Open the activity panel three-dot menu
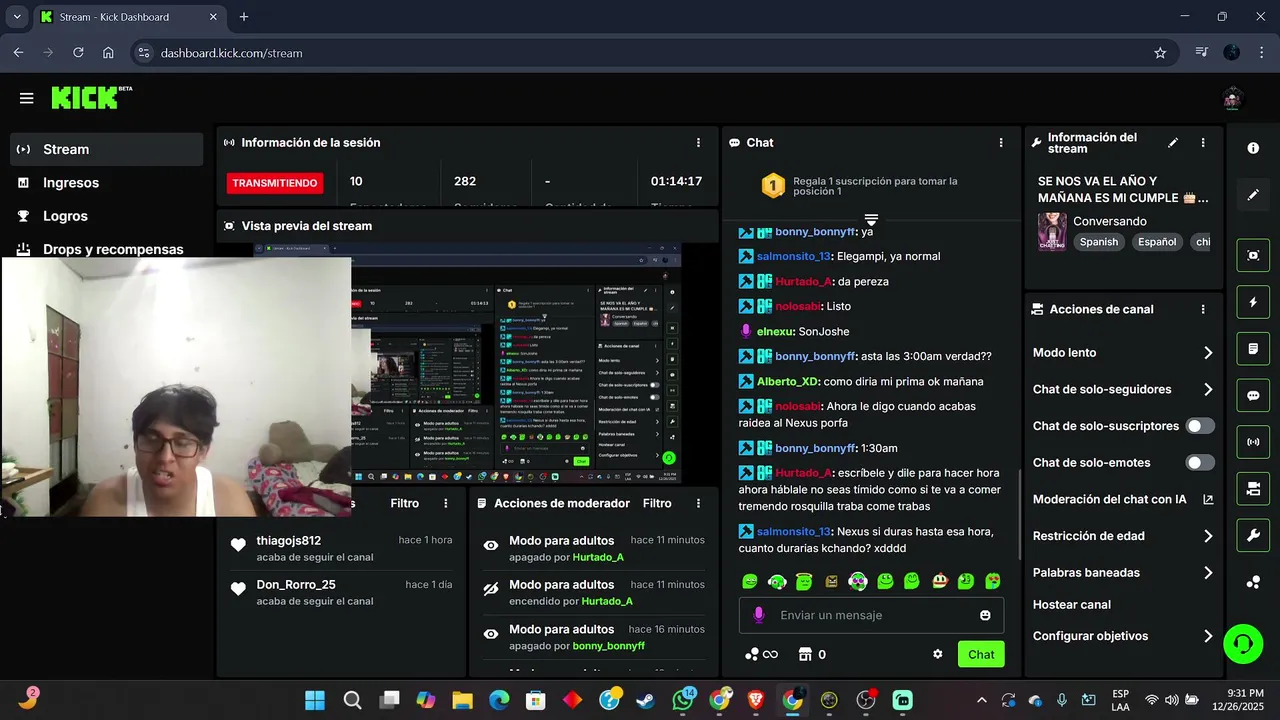Viewport: 1280px width, 720px height. pos(446,504)
